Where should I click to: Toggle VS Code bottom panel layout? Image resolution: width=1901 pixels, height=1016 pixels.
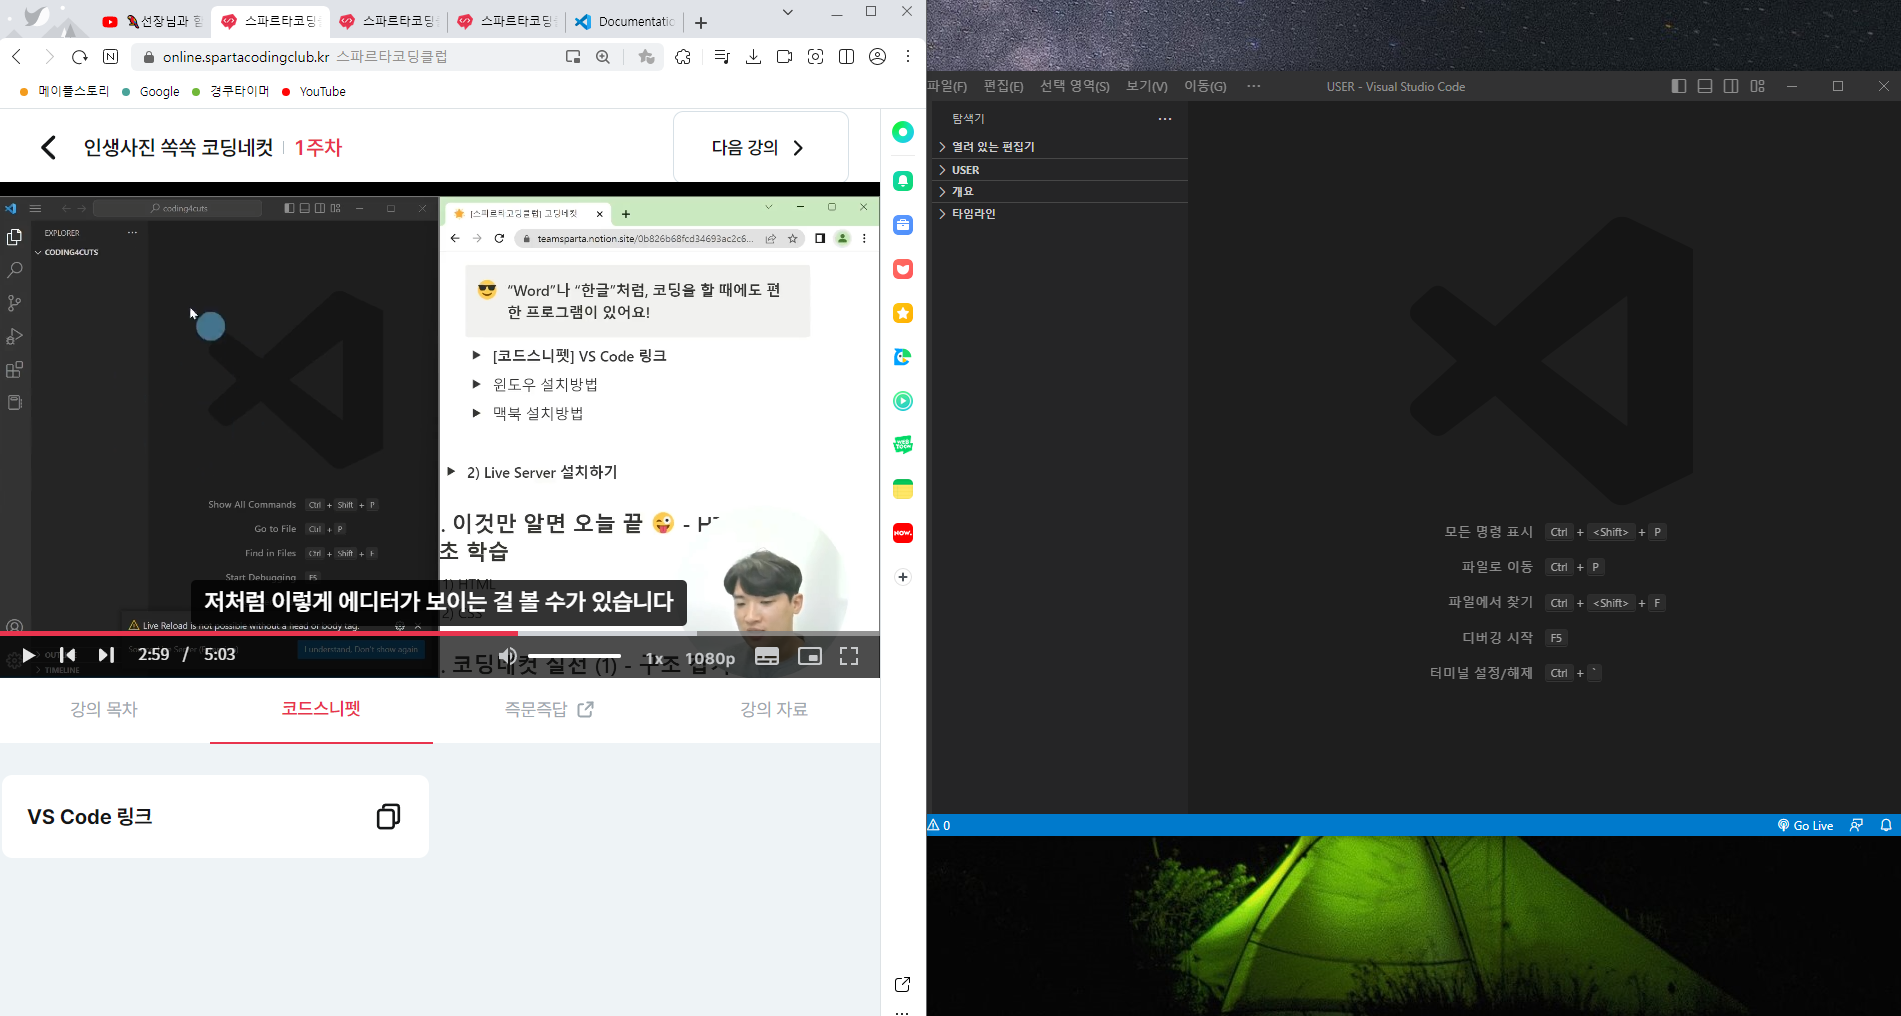tap(1705, 87)
